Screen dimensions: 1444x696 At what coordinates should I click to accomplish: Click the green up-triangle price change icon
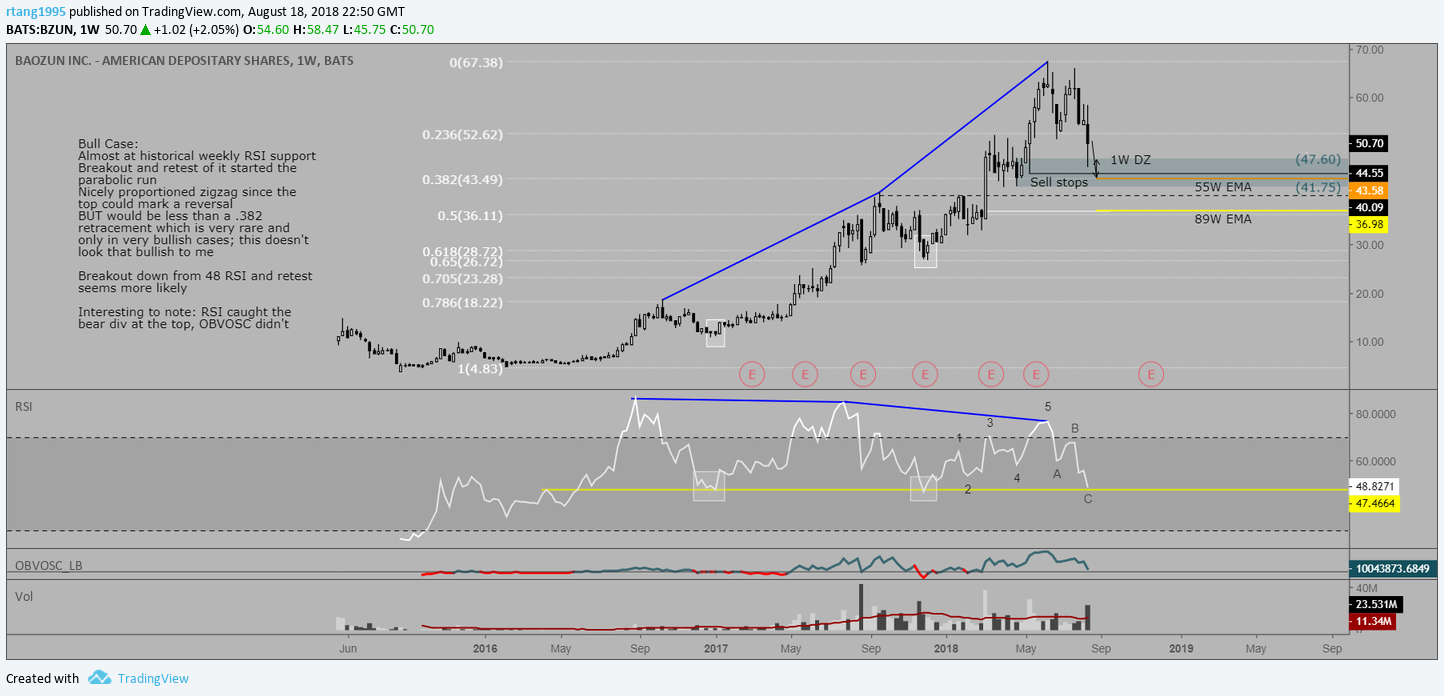[145, 30]
